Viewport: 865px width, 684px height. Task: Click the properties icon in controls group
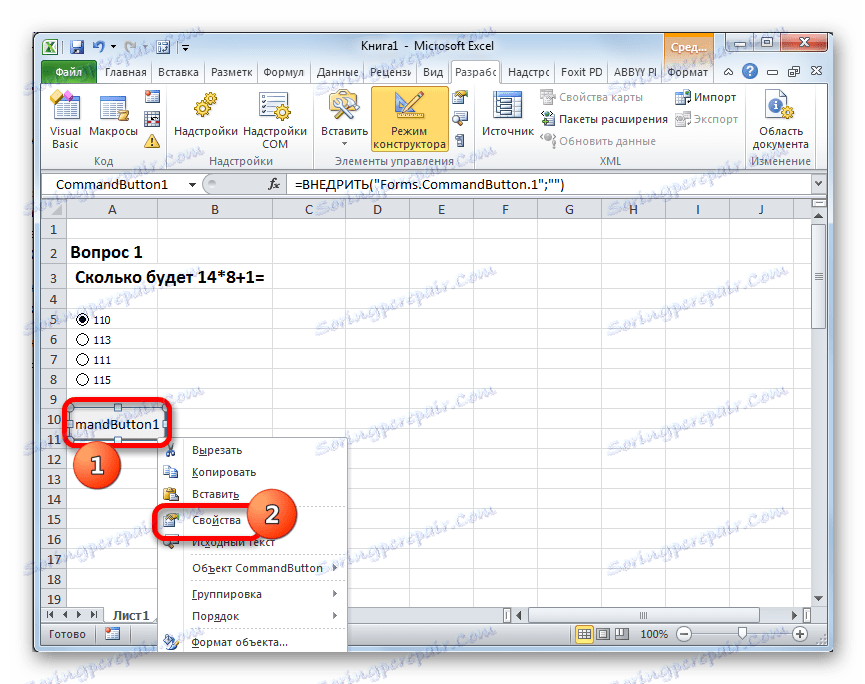(x=460, y=98)
